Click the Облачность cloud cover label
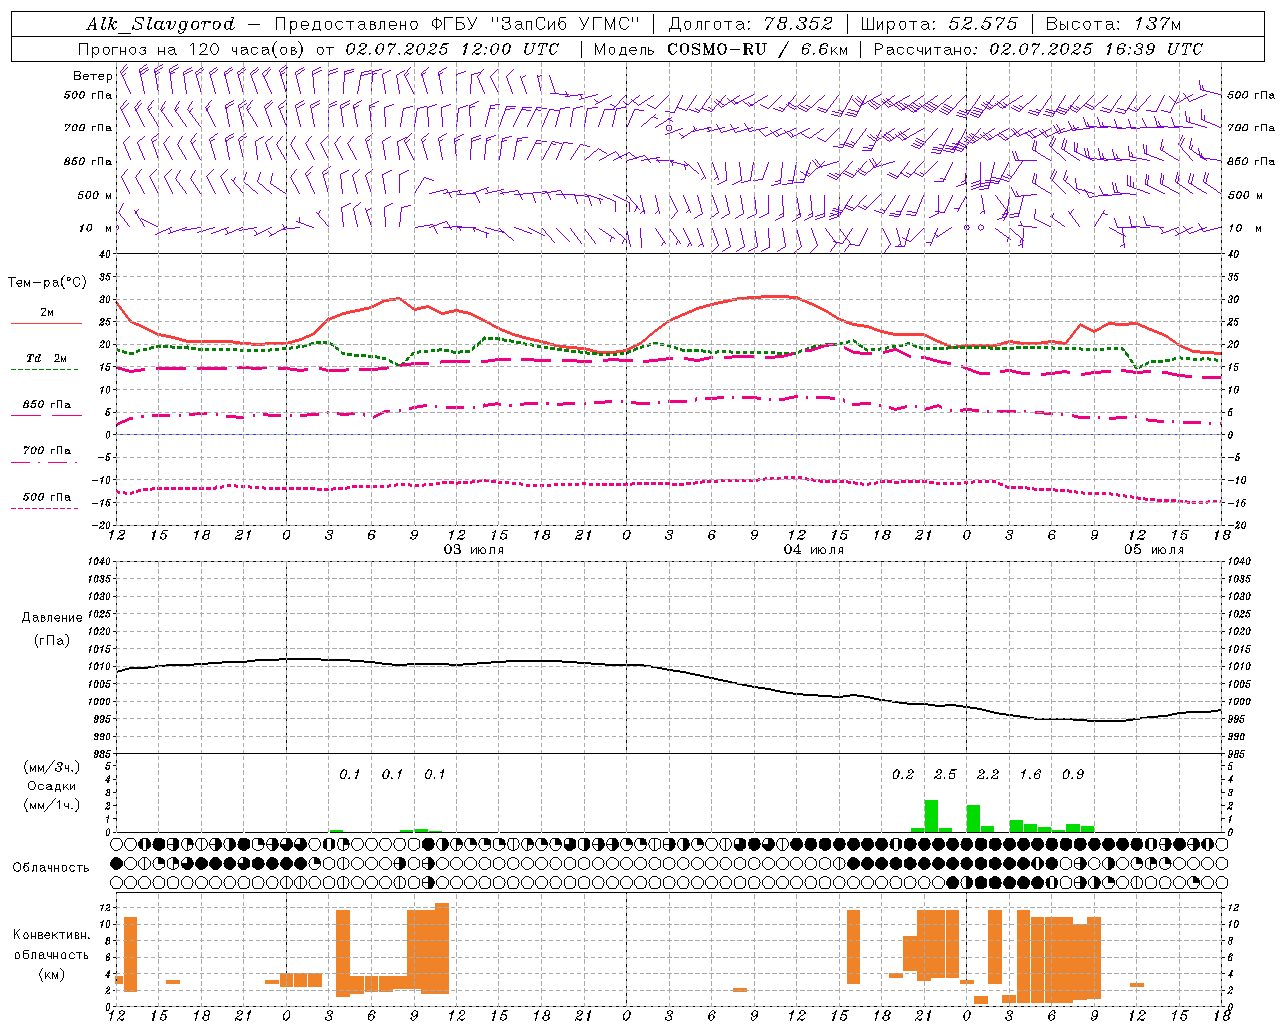This screenshot has width=1280, height=1024. coord(51,868)
